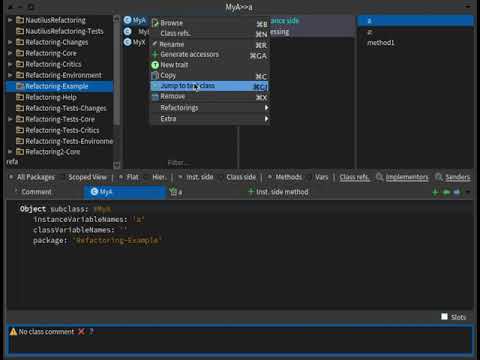This screenshot has height=360, width=480.
Task: Click the folder icon of Refactoring-Help
Action: point(20,97)
